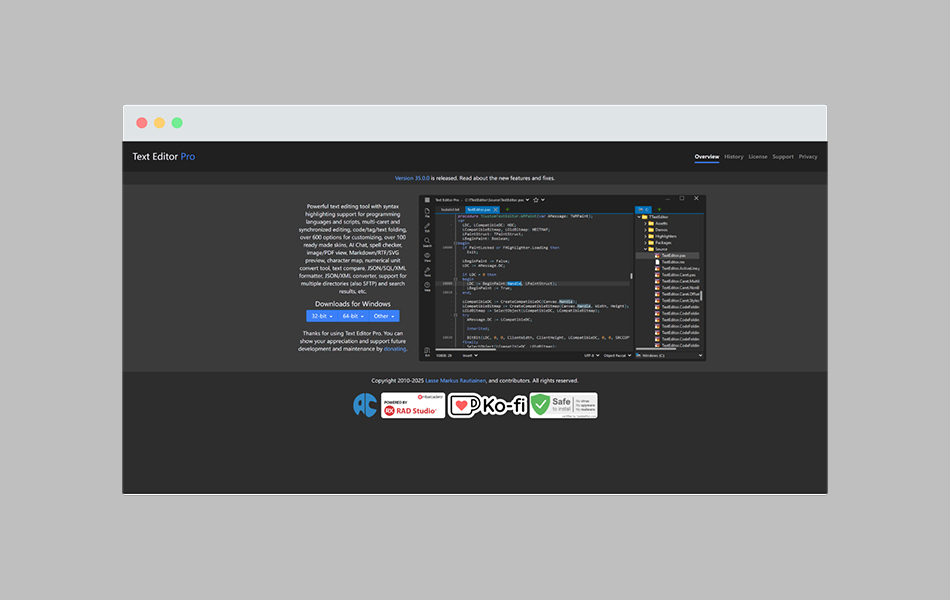This screenshot has width=950, height=600.
Task: Collapse the Source folder in the file tree
Action: point(645,249)
